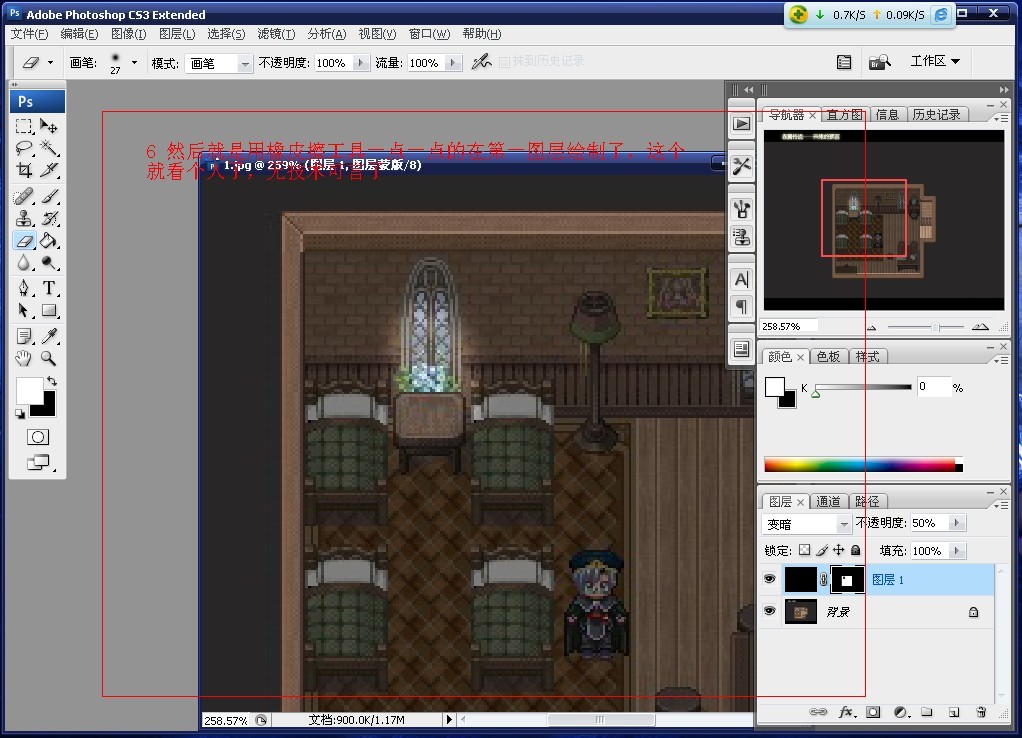
Task: Expand the 流量 flow slider arrow
Action: pos(454,63)
